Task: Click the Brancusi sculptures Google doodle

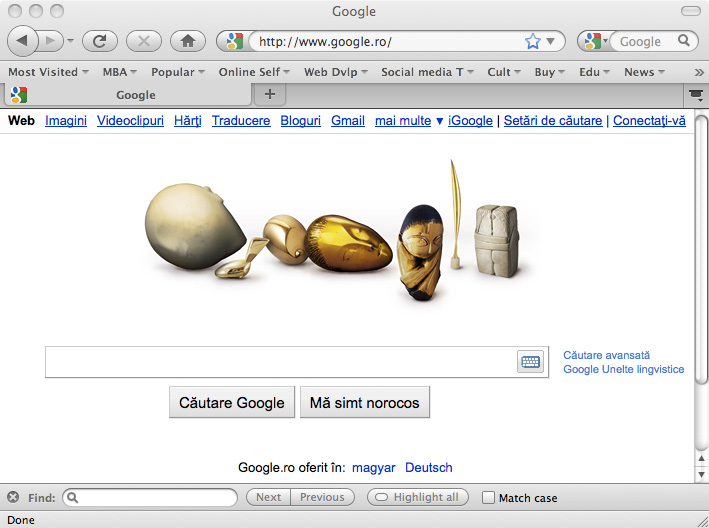Action: [x=332, y=231]
